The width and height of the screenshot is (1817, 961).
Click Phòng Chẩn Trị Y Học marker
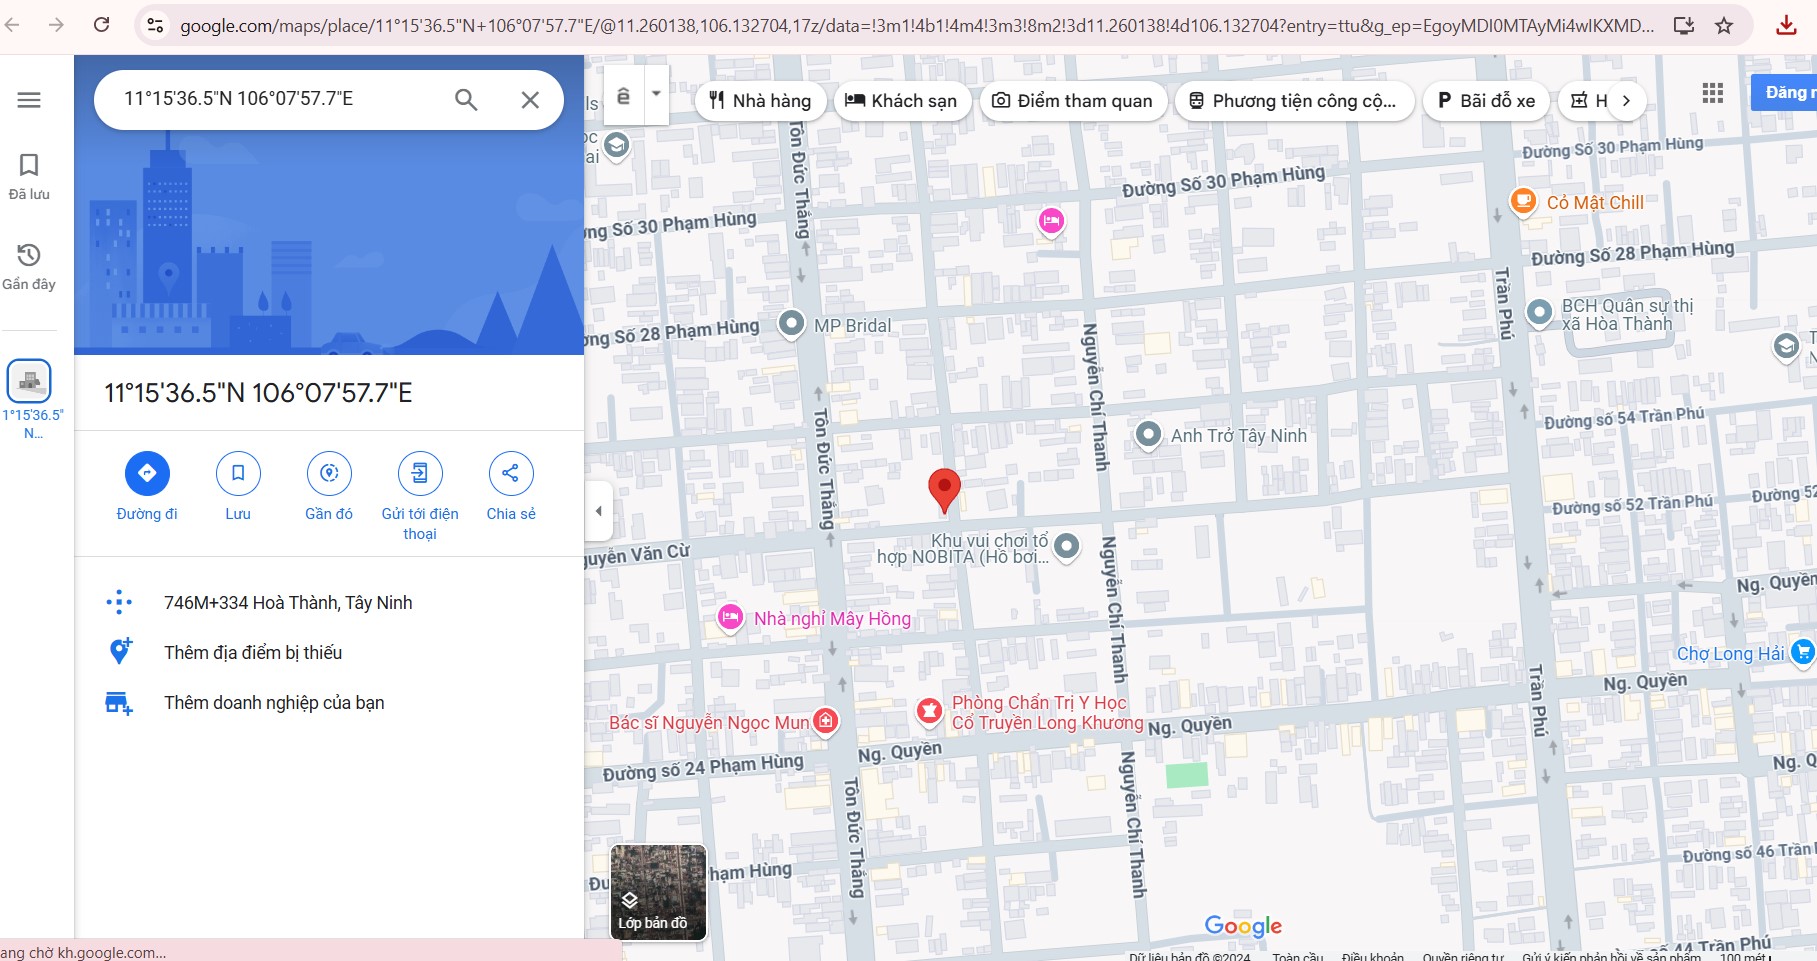(x=929, y=711)
